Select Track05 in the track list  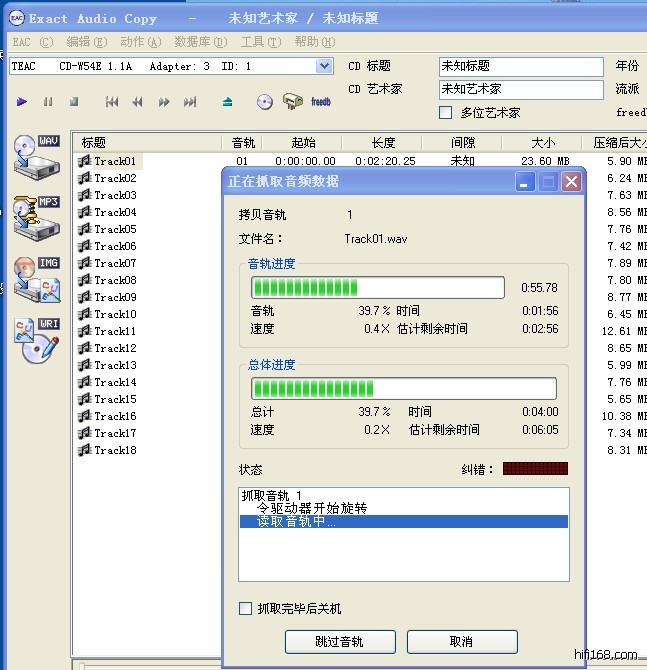click(115, 229)
